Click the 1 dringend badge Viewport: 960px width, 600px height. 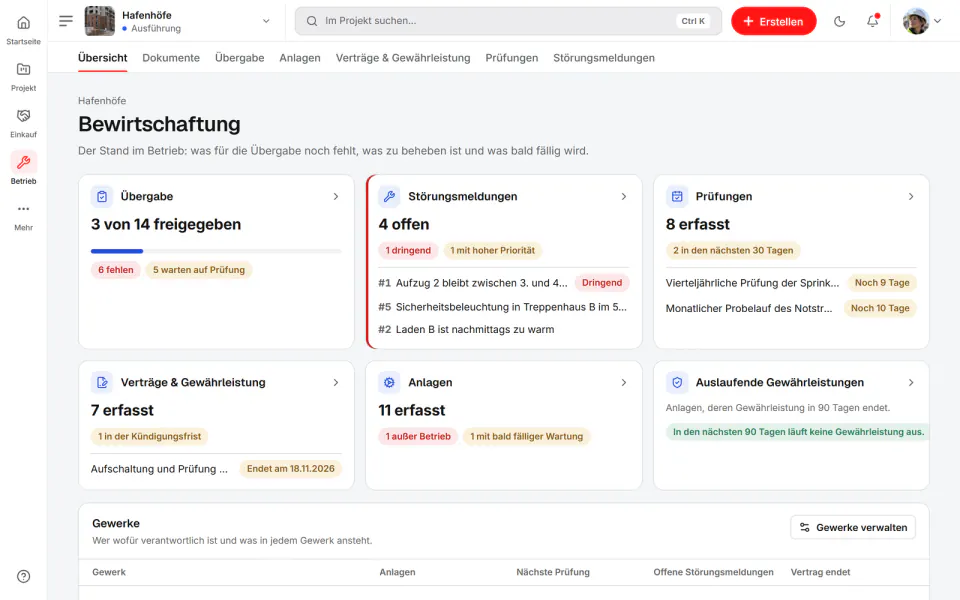click(x=408, y=250)
